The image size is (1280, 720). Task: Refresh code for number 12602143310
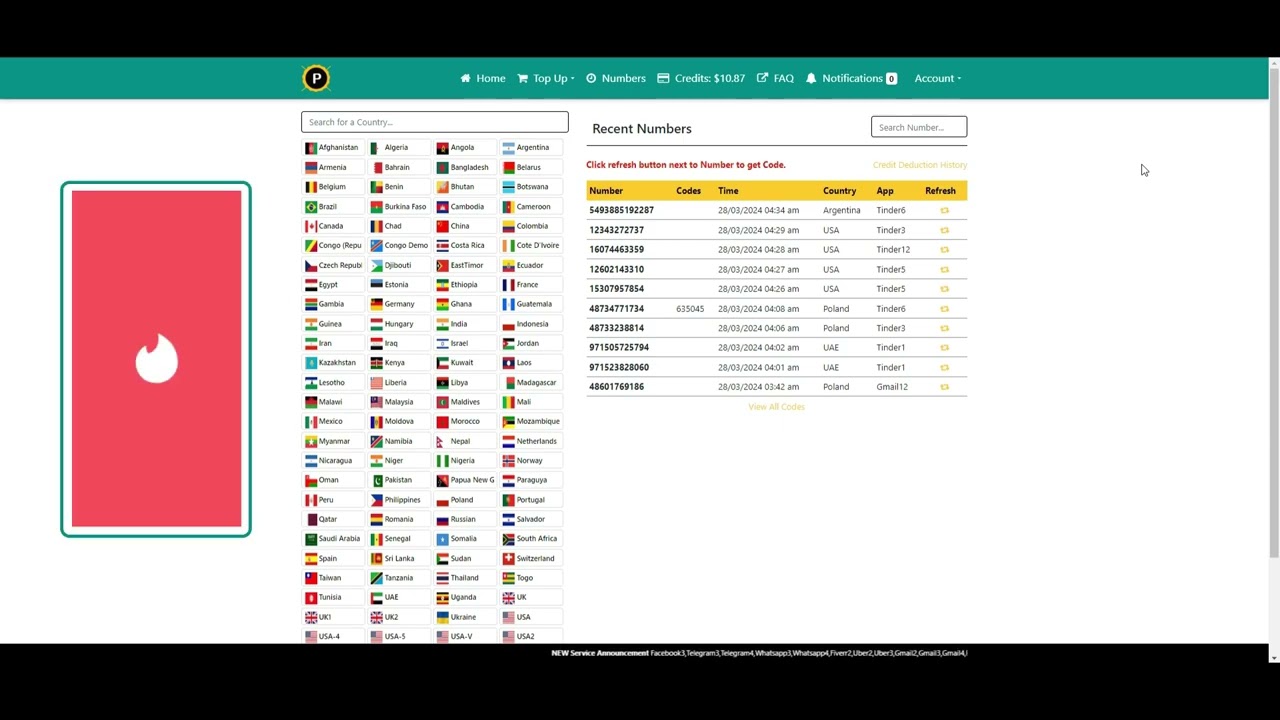click(944, 269)
